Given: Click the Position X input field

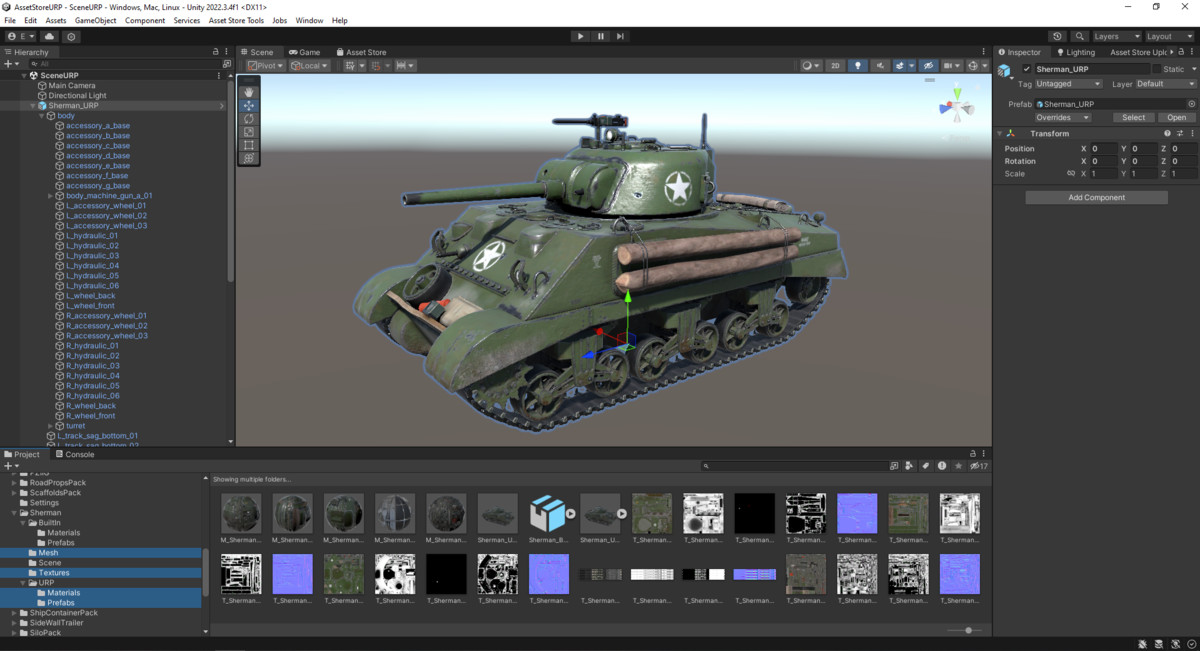Looking at the screenshot, I should coord(1103,148).
